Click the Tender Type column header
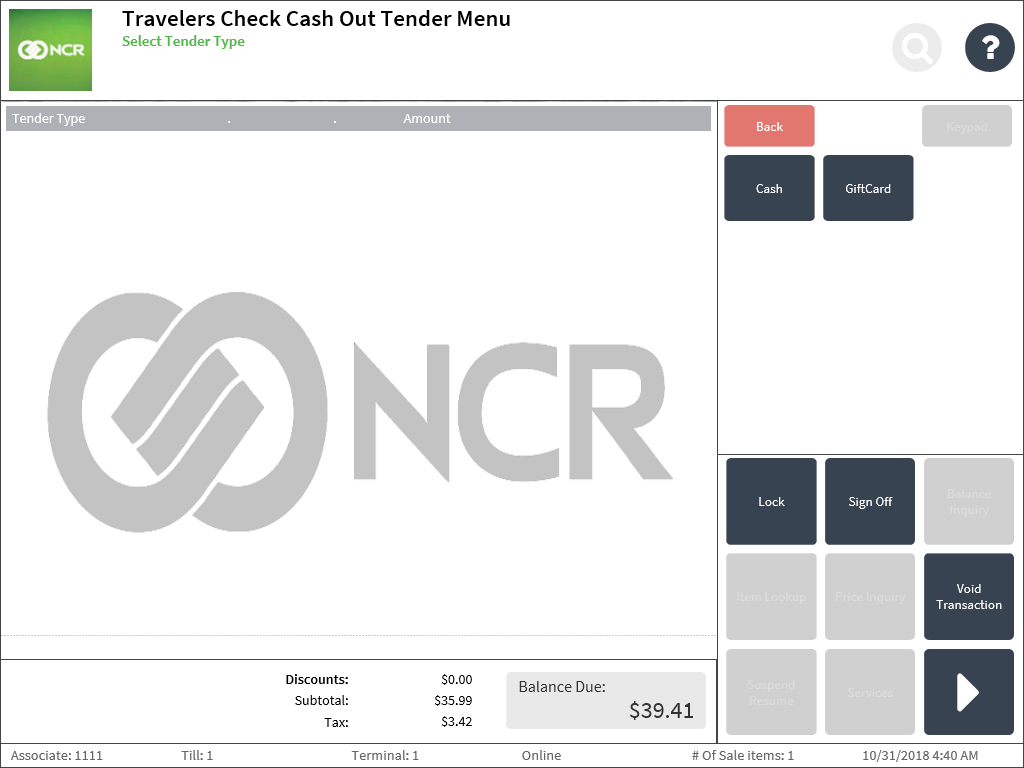The image size is (1024, 768). pos(49,119)
